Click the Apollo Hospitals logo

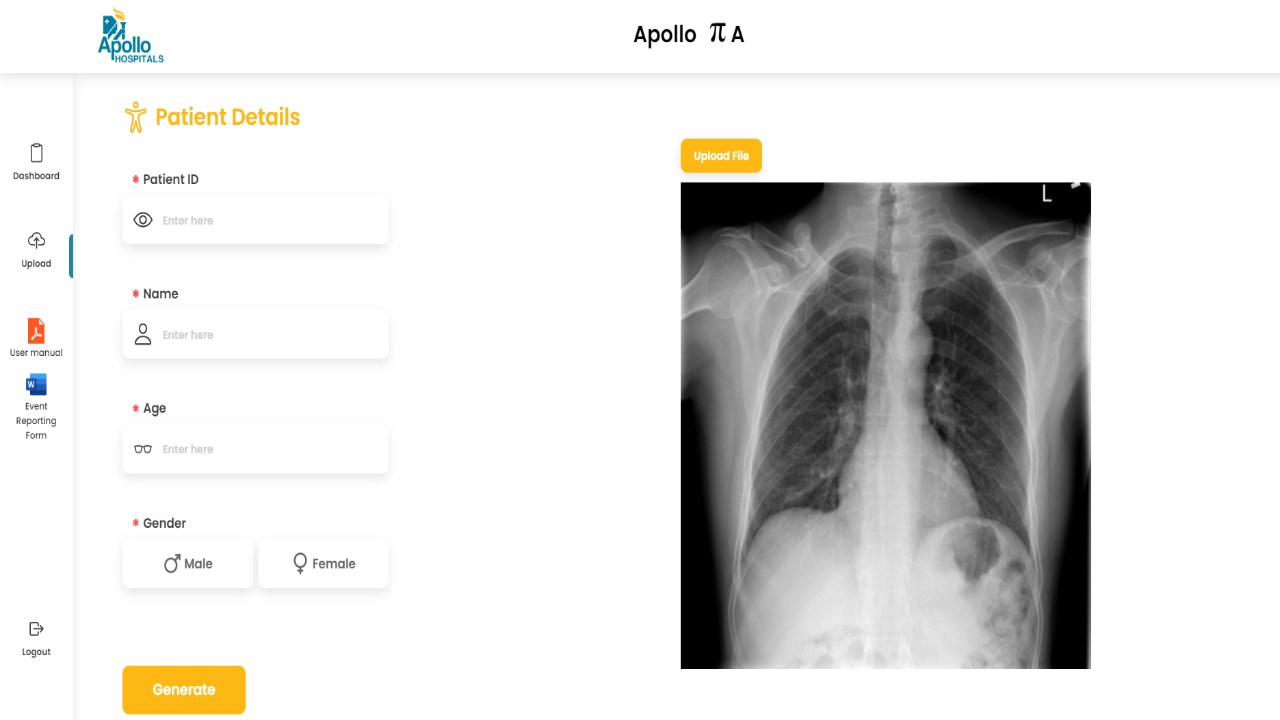pos(130,36)
